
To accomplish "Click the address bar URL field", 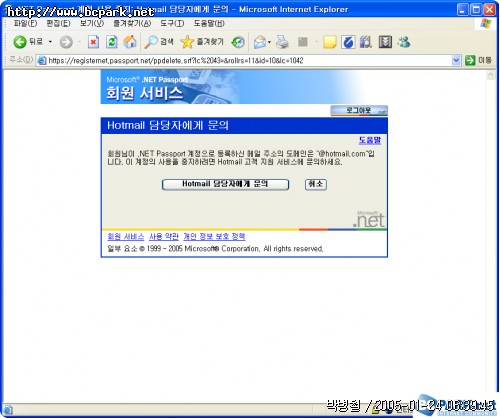I will 248,61.
